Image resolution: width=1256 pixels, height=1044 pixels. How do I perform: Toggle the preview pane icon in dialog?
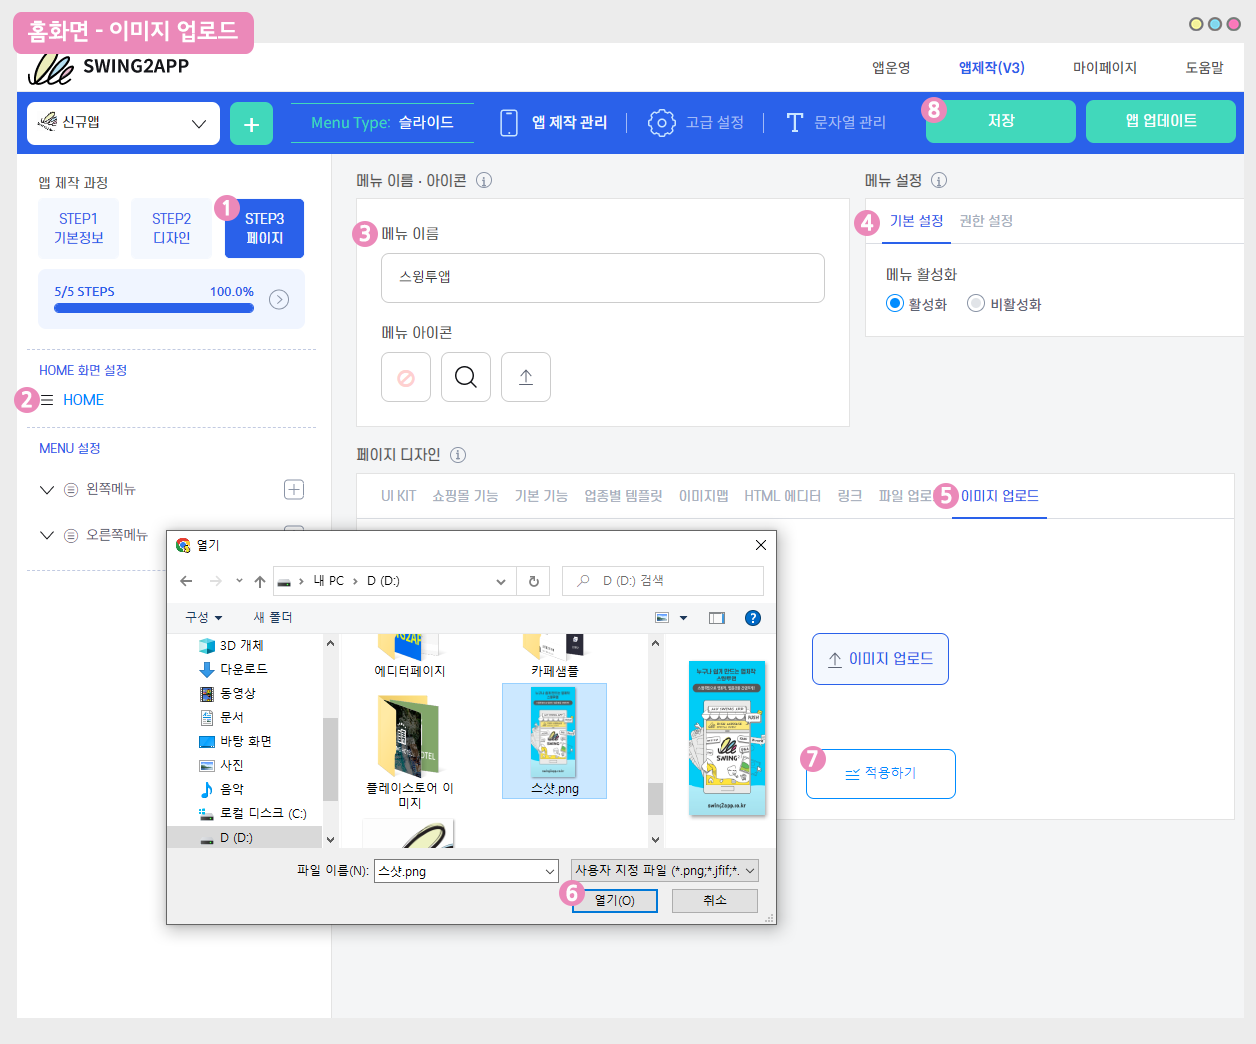pos(717,618)
